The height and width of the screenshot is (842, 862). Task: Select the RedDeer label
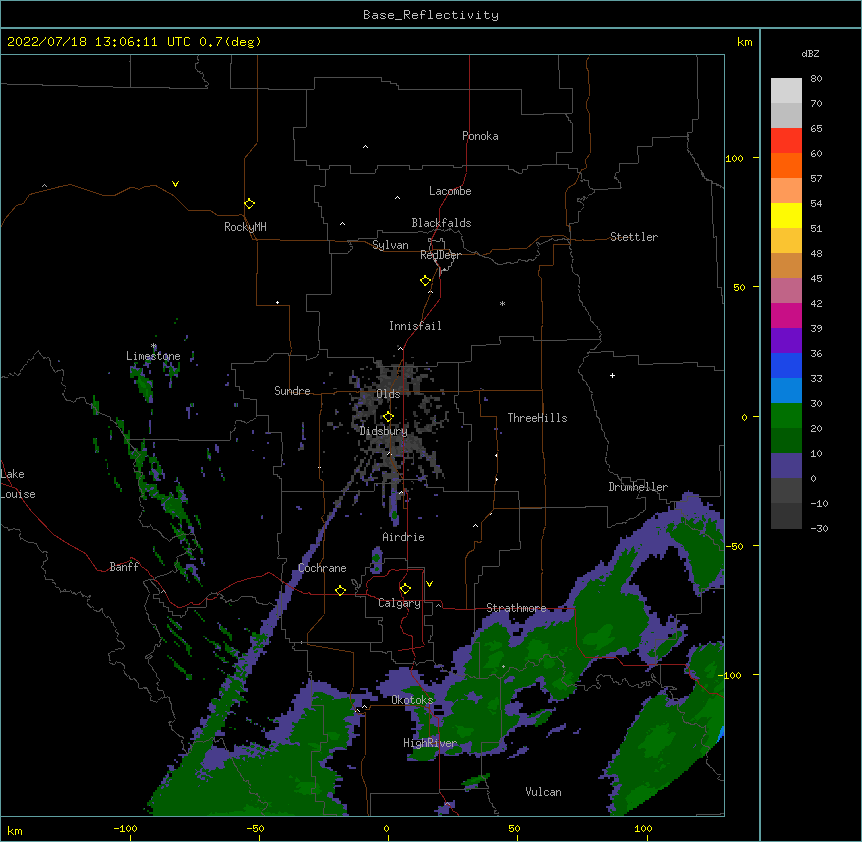pyautogui.click(x=440, y=255)
